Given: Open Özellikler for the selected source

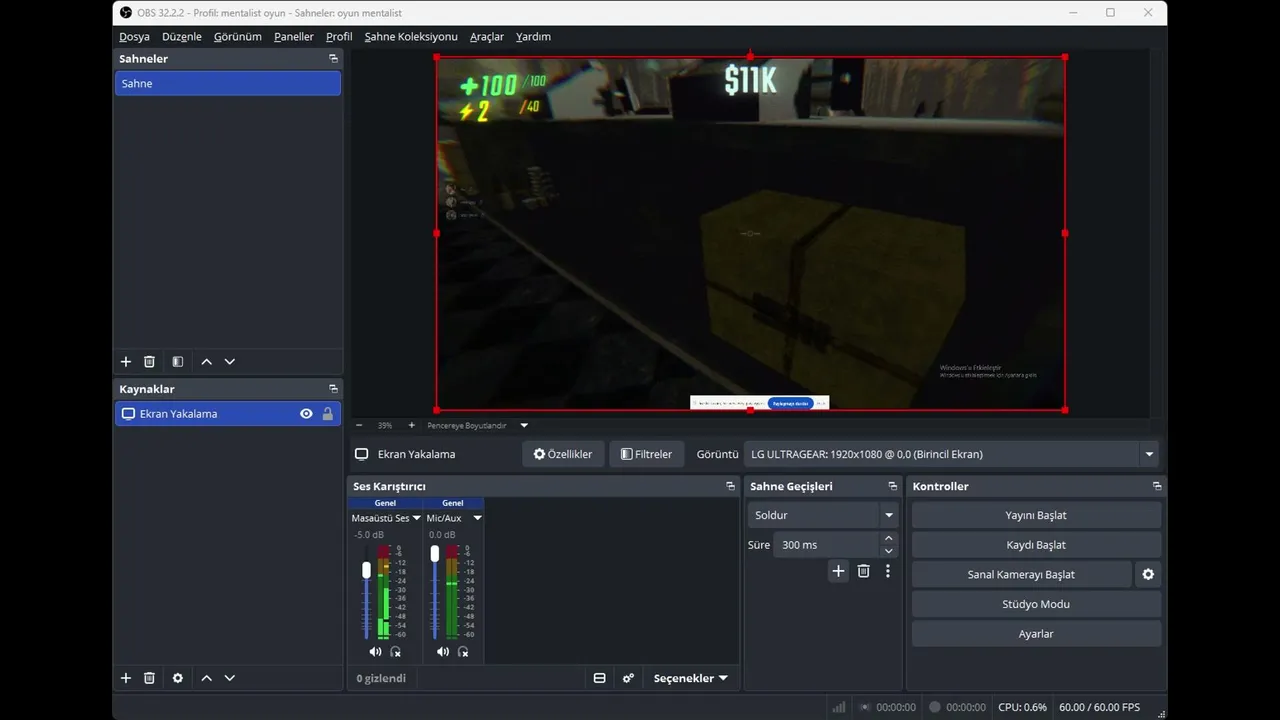Looking at the screenshot, I should pyautogui.click(x=563, y=454).
